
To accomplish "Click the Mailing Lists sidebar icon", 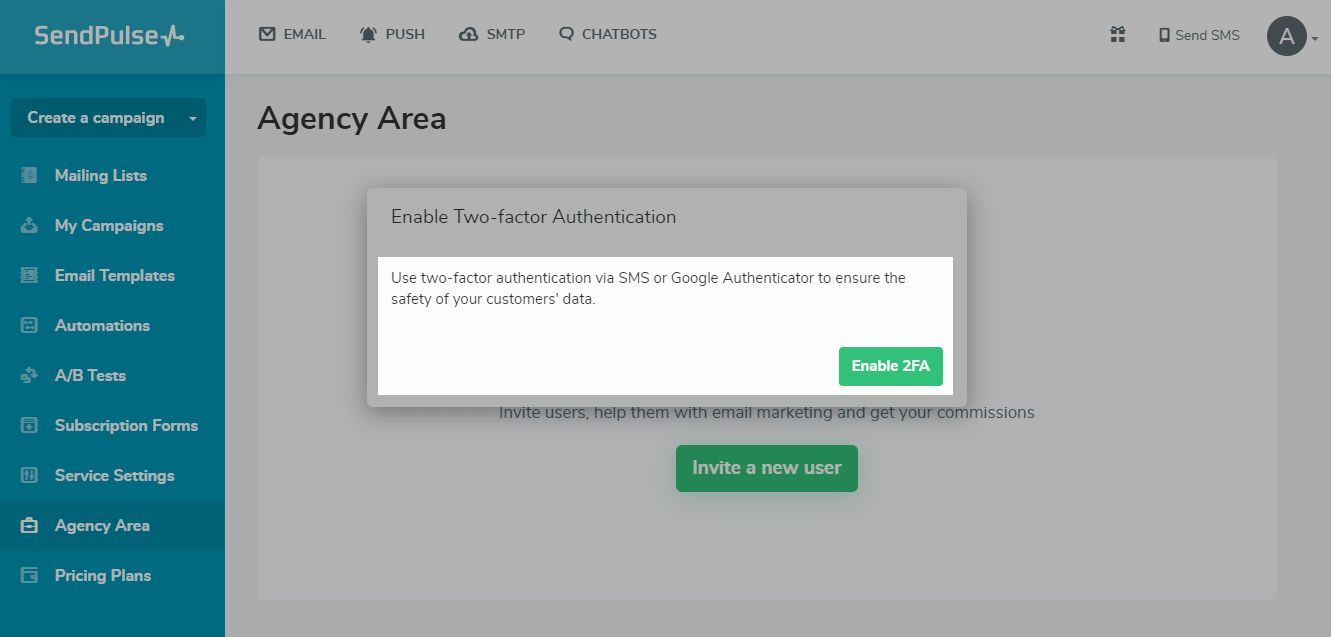I will point(29,176).
